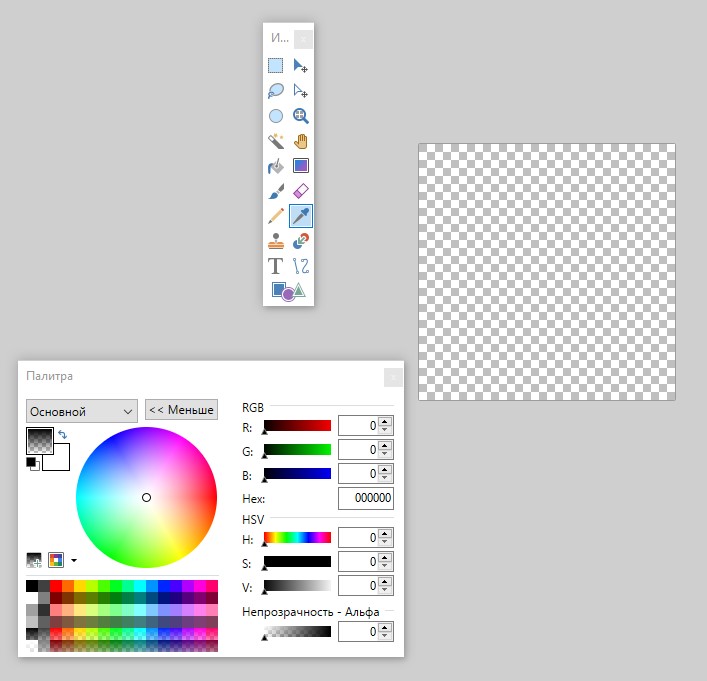Image resolution: width=707 pixels, height=681 pixels.
Task: Close the tools window
Action: [x=303, y=39]
